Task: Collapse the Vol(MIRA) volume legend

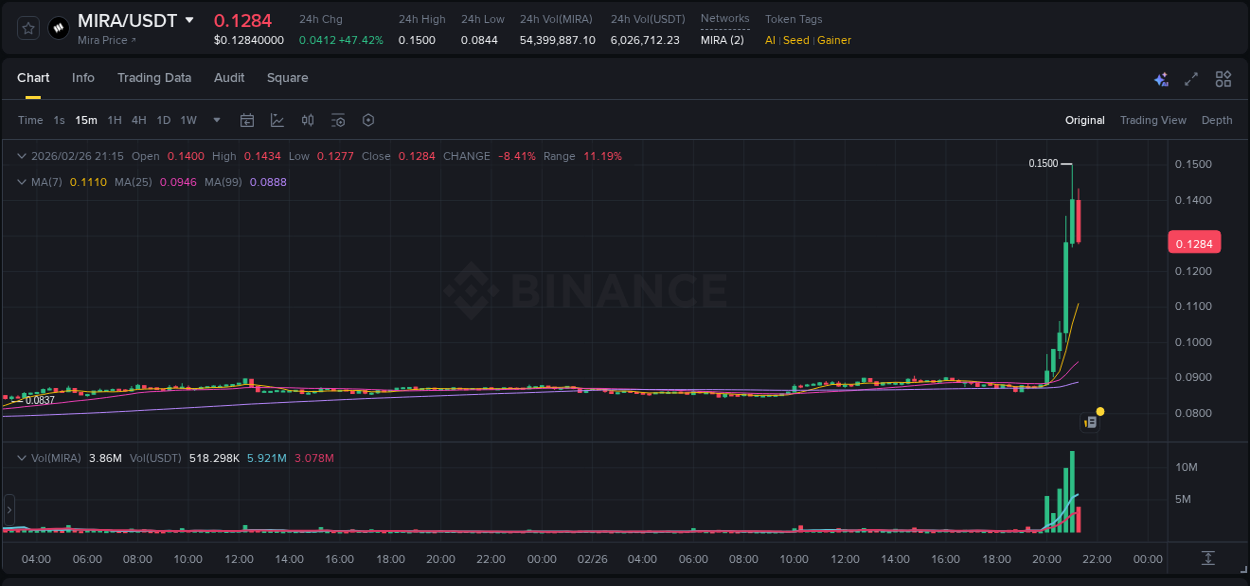Action: (x=20, y=457)
